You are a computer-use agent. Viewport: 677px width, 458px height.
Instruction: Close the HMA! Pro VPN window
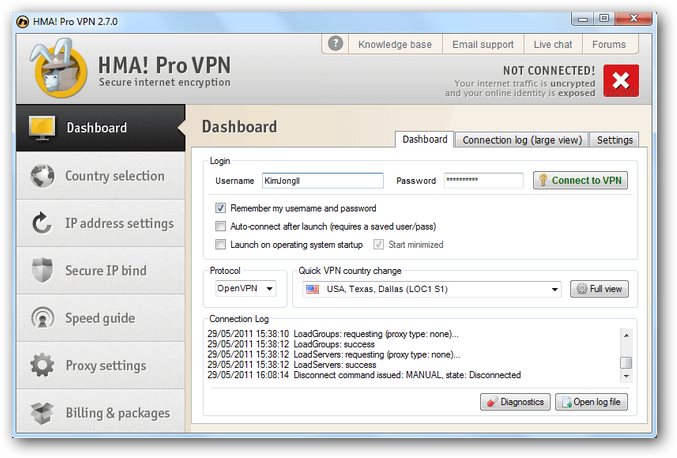pyautogui.click(x=633, y=18)
